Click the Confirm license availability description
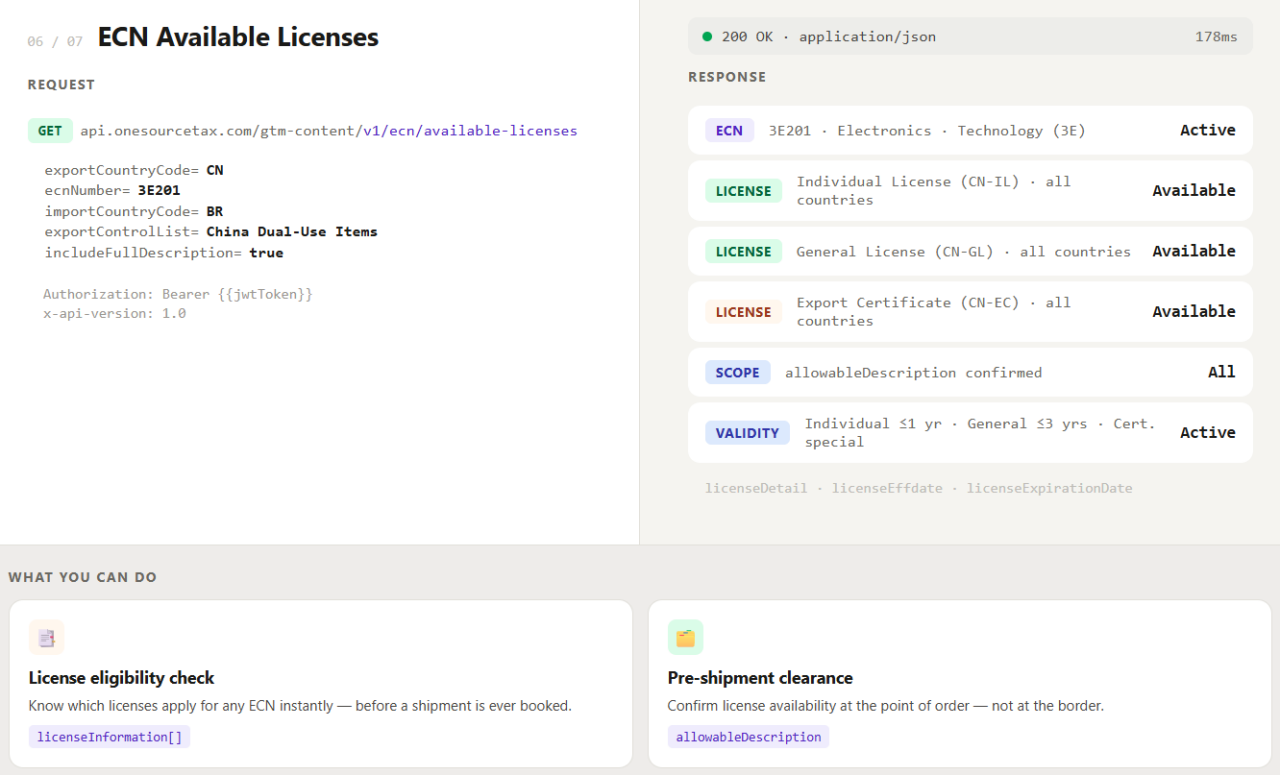The width and height of the screenshot is (1280, 775). [886, 706]
